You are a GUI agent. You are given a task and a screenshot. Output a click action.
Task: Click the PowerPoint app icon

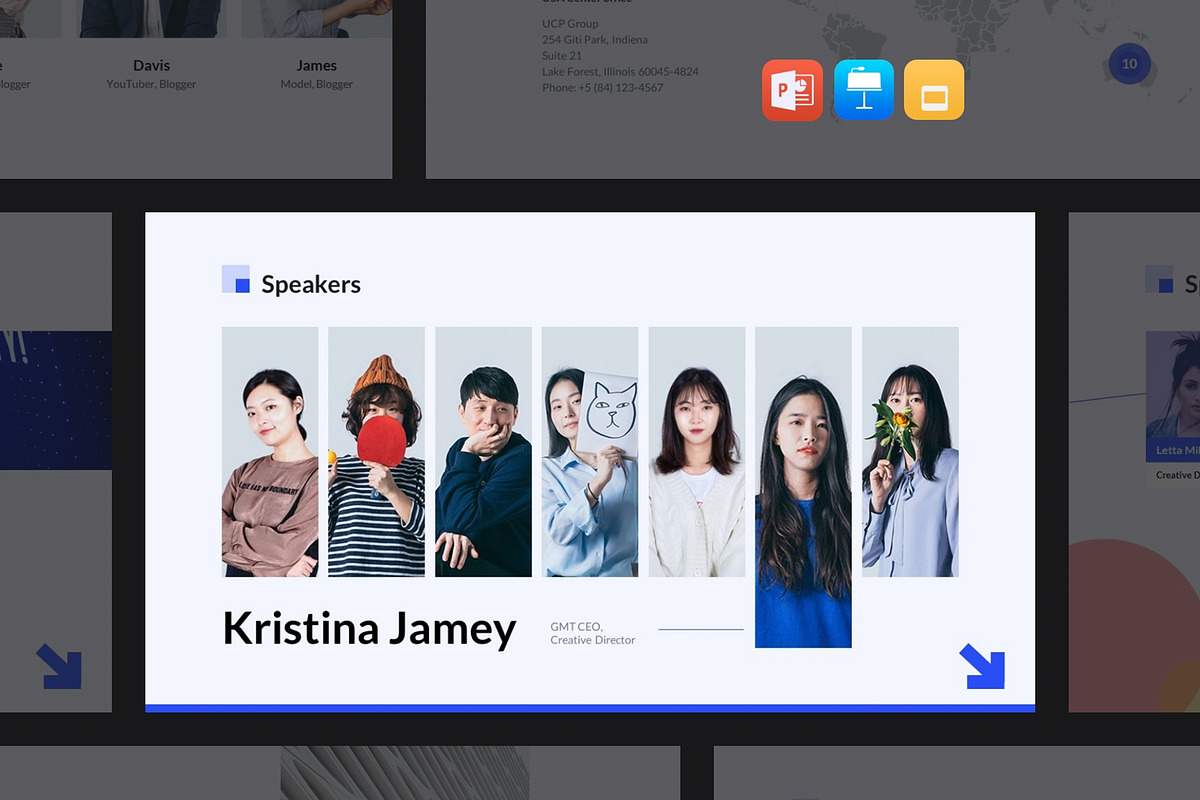792,90
